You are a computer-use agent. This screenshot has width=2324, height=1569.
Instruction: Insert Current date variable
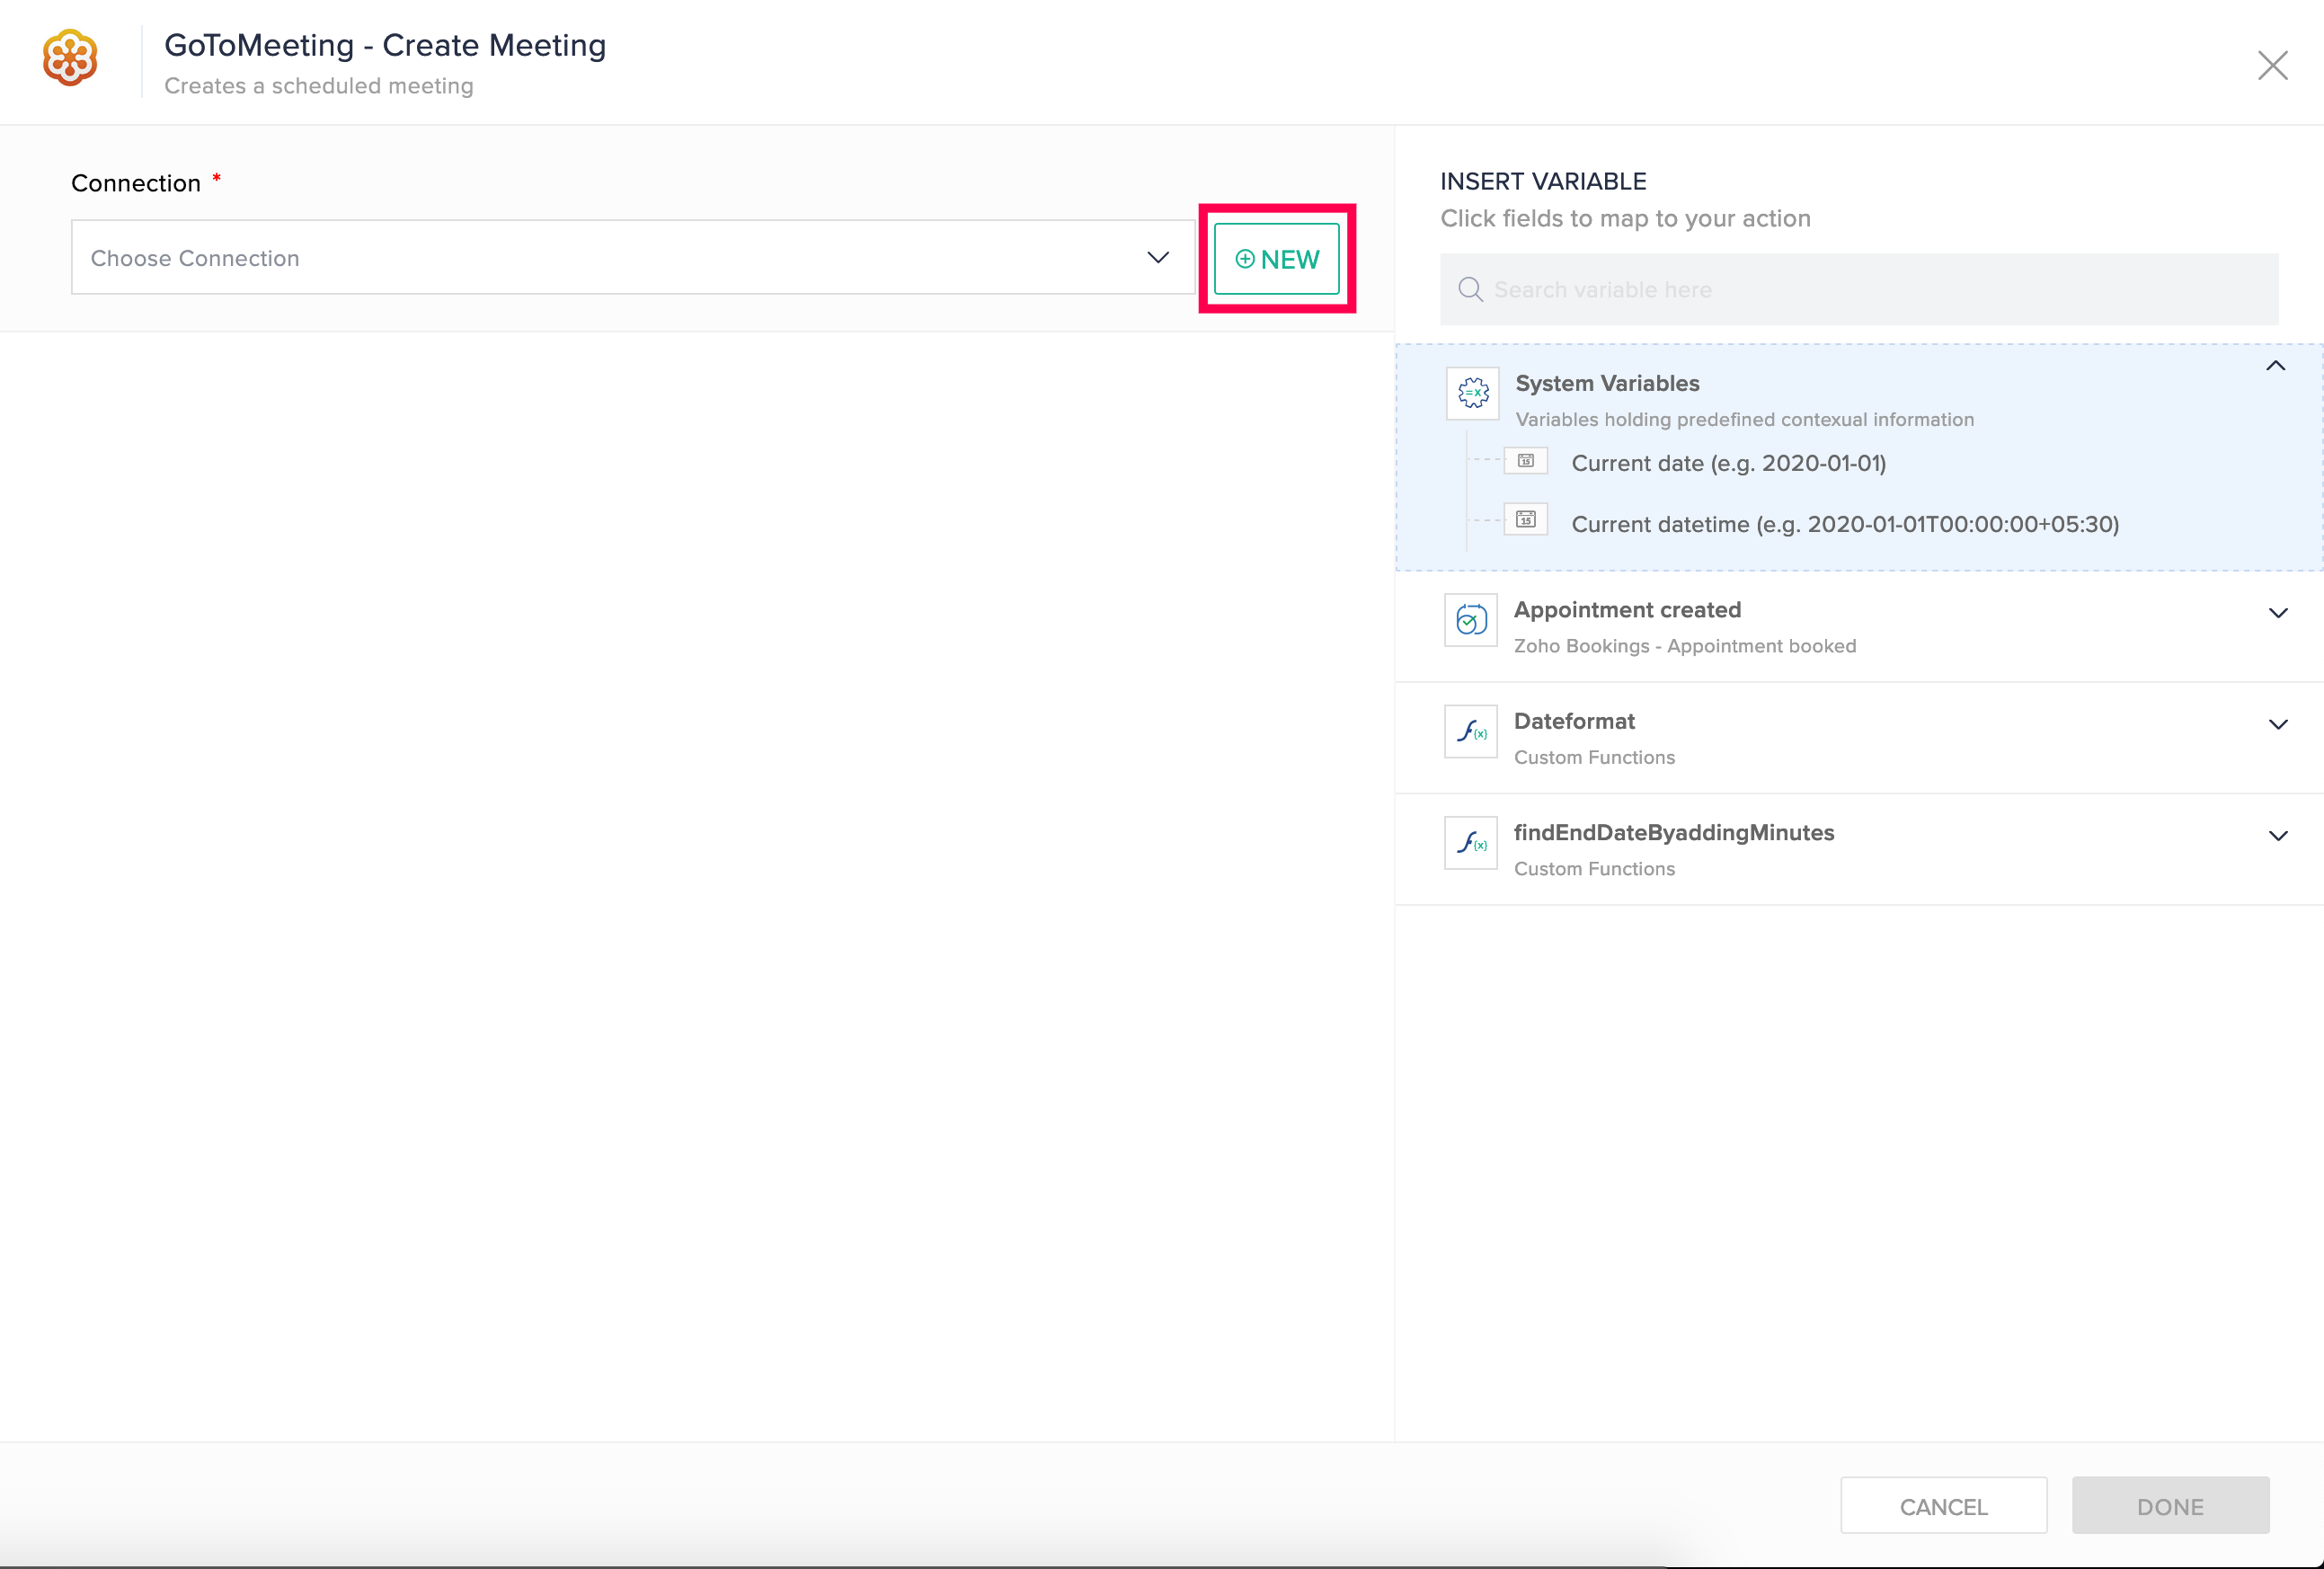[x=1728, y=464]
